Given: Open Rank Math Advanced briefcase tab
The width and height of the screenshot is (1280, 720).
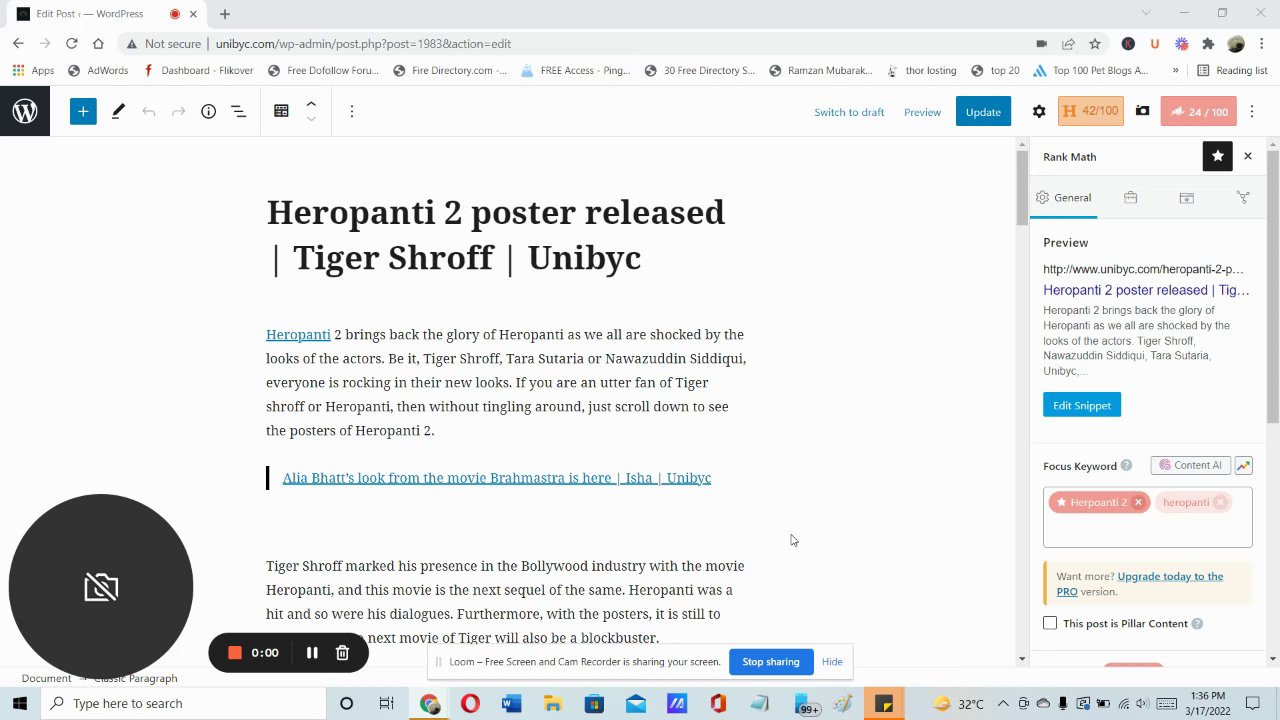Looking at the screenshot, I should tap(1130, 197).
